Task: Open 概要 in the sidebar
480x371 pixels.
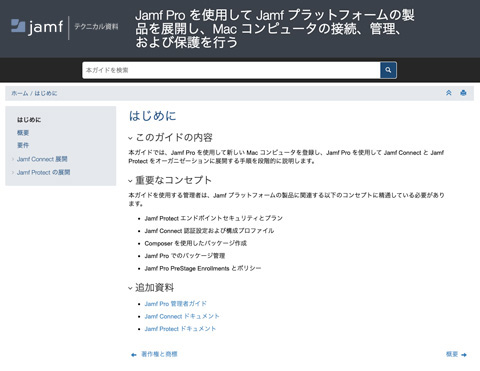Action: point(23,133)
